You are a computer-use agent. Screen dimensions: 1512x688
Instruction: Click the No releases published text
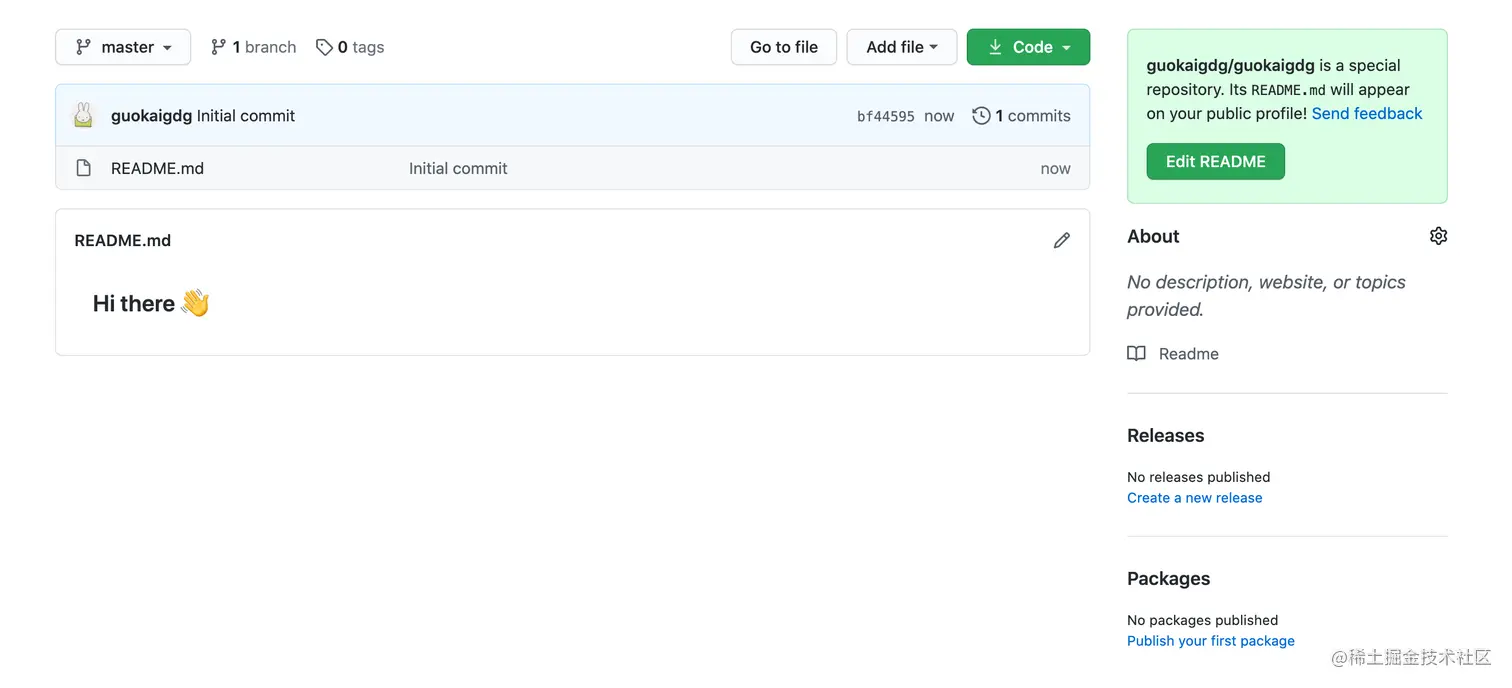(1198, 477)
